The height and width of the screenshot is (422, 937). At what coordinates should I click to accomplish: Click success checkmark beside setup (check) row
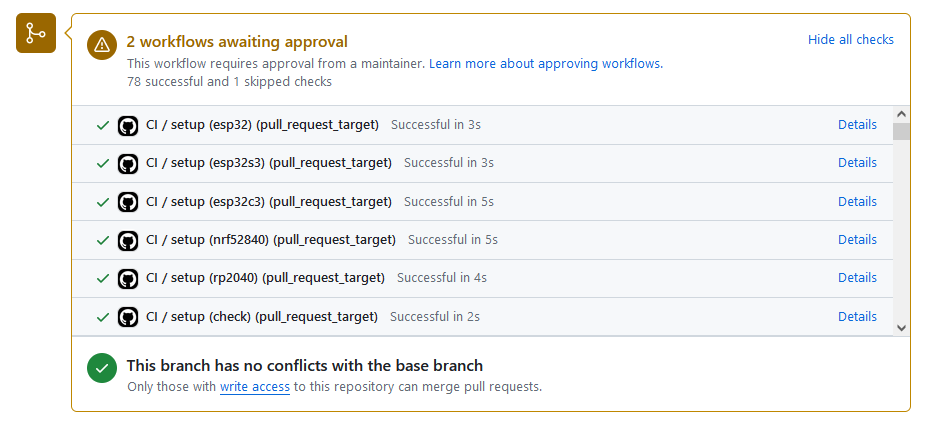click(102, 317)
